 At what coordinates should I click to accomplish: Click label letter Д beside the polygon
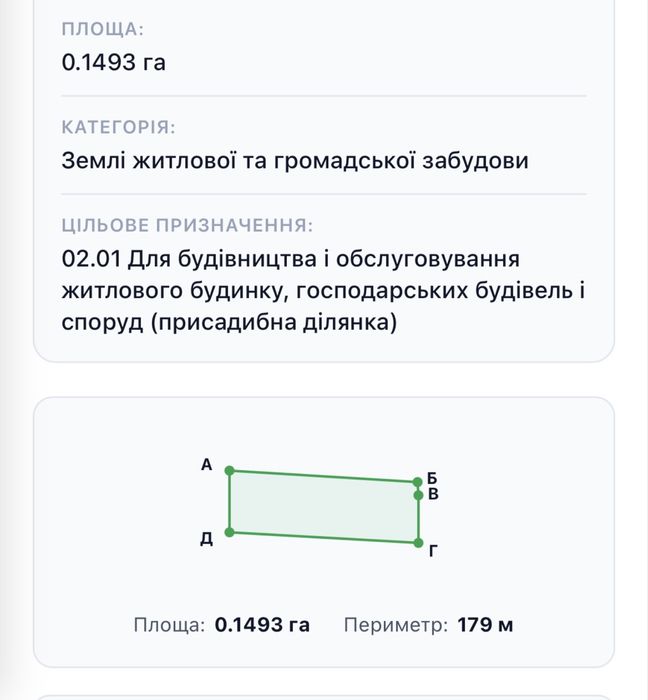[206, 538]
